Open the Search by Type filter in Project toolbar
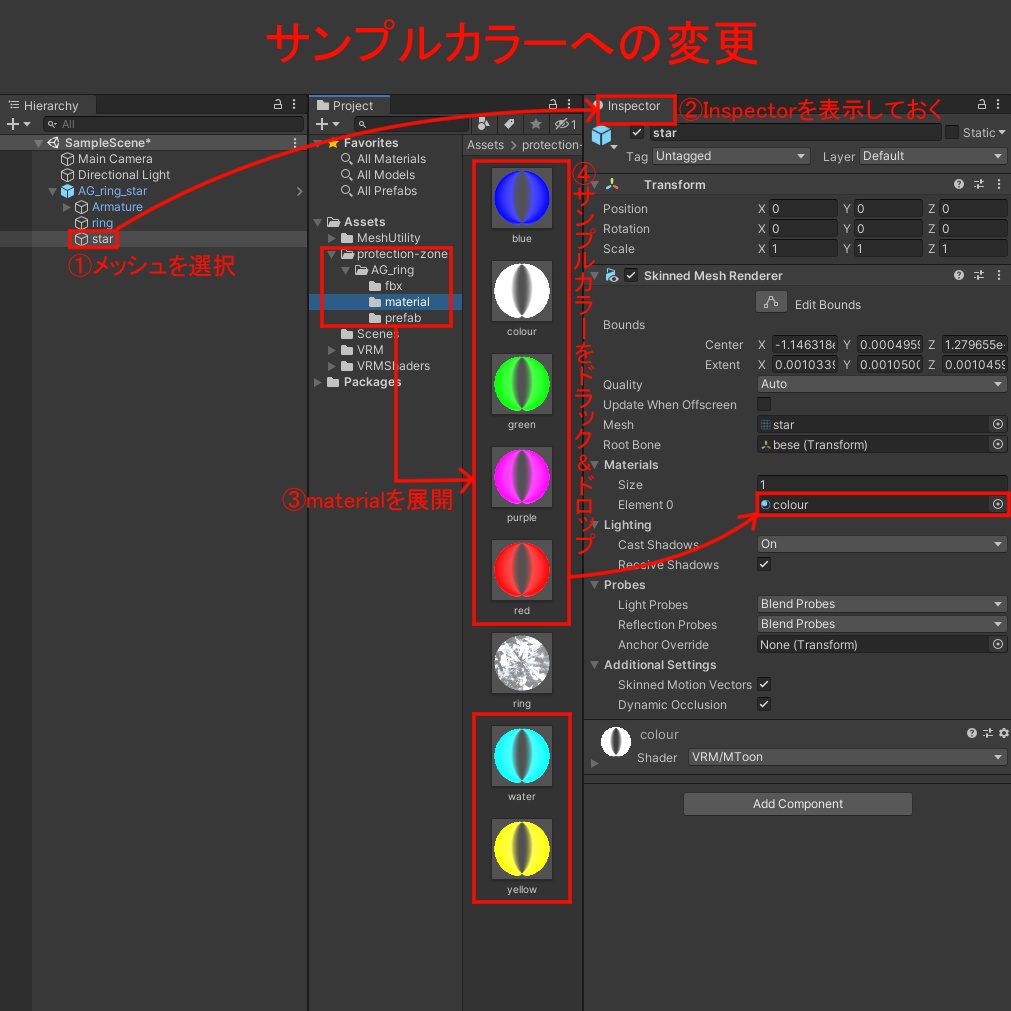The height and width of the screenshot is (1011, 1011). [x=484, y=123]
